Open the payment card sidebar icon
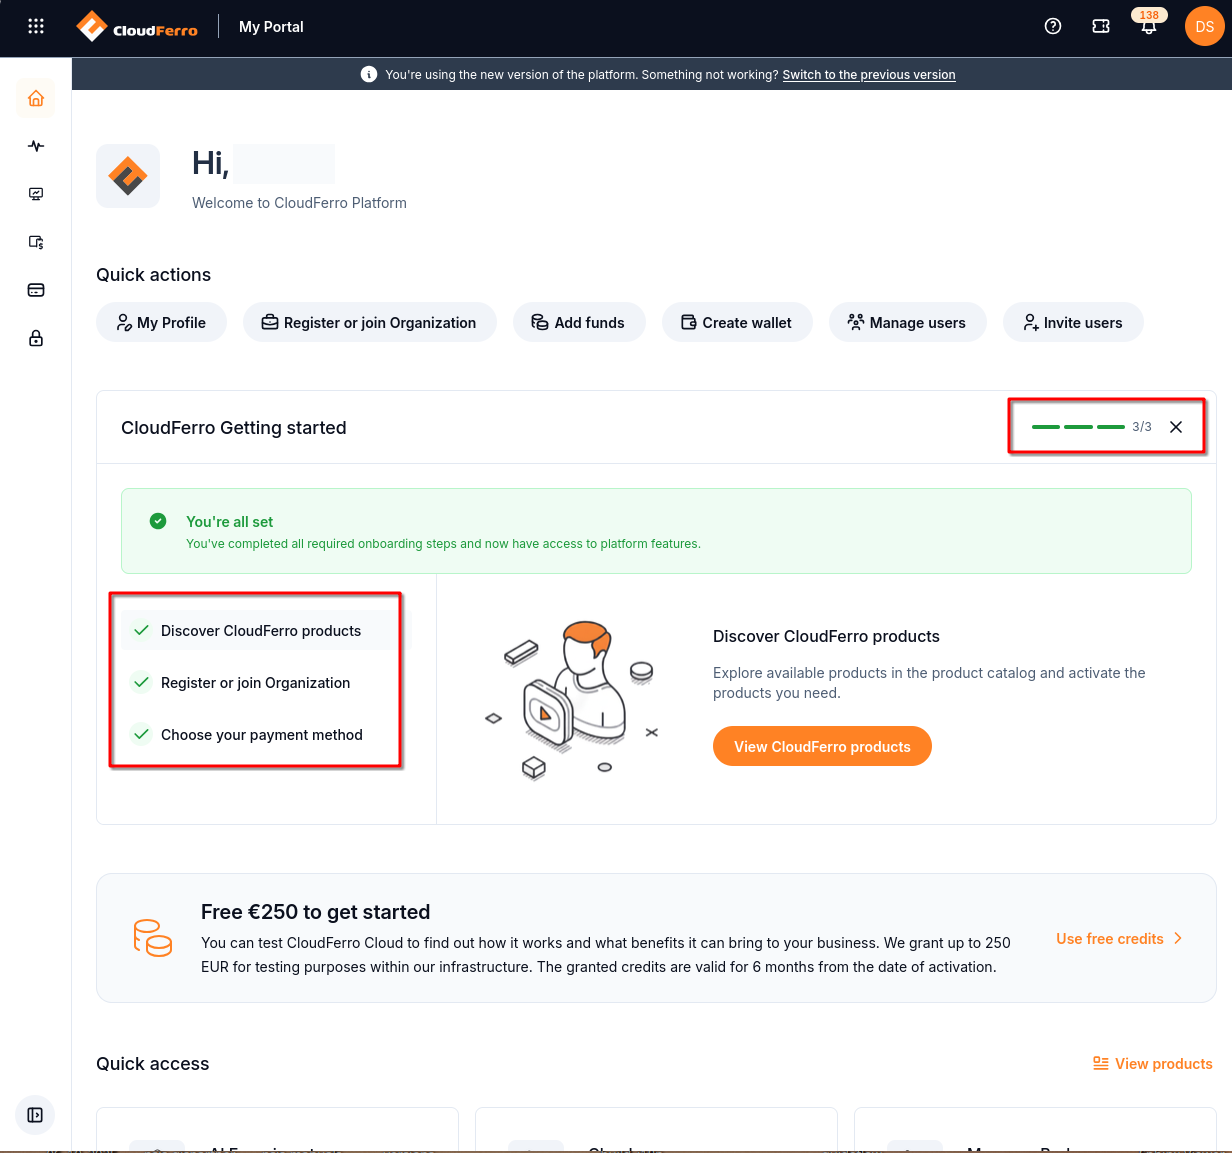The width and height of the screenshot is (1232, 1153). tap(36, 290)
